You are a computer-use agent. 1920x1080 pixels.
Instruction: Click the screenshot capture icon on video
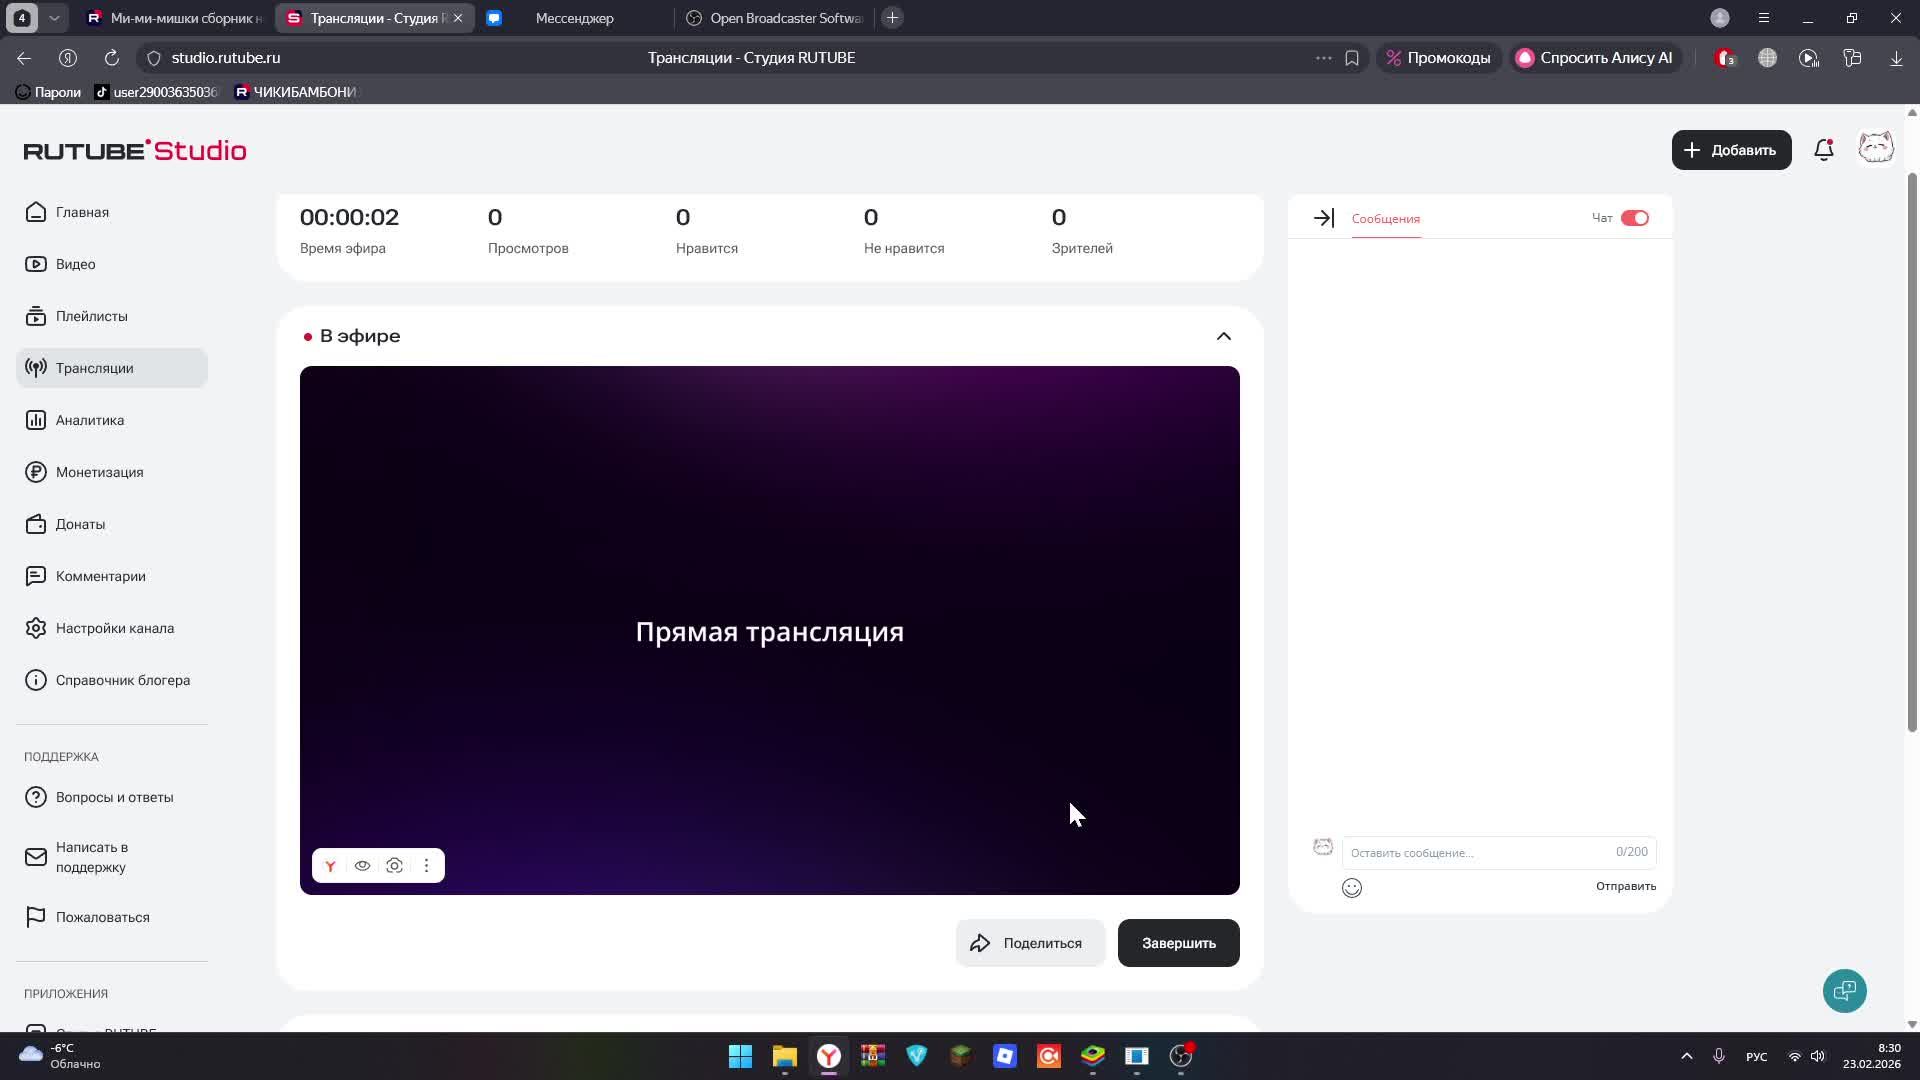coord(394,866)
